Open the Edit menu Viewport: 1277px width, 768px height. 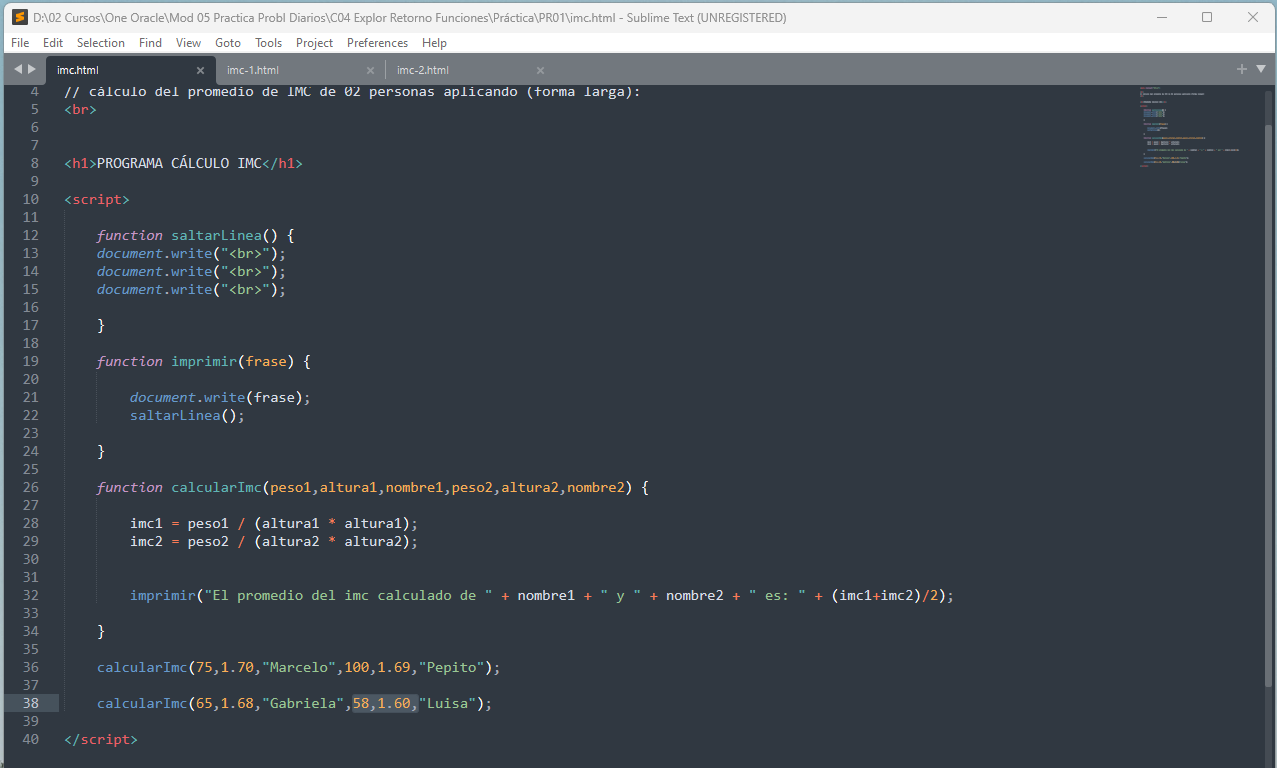pos(53,43)
